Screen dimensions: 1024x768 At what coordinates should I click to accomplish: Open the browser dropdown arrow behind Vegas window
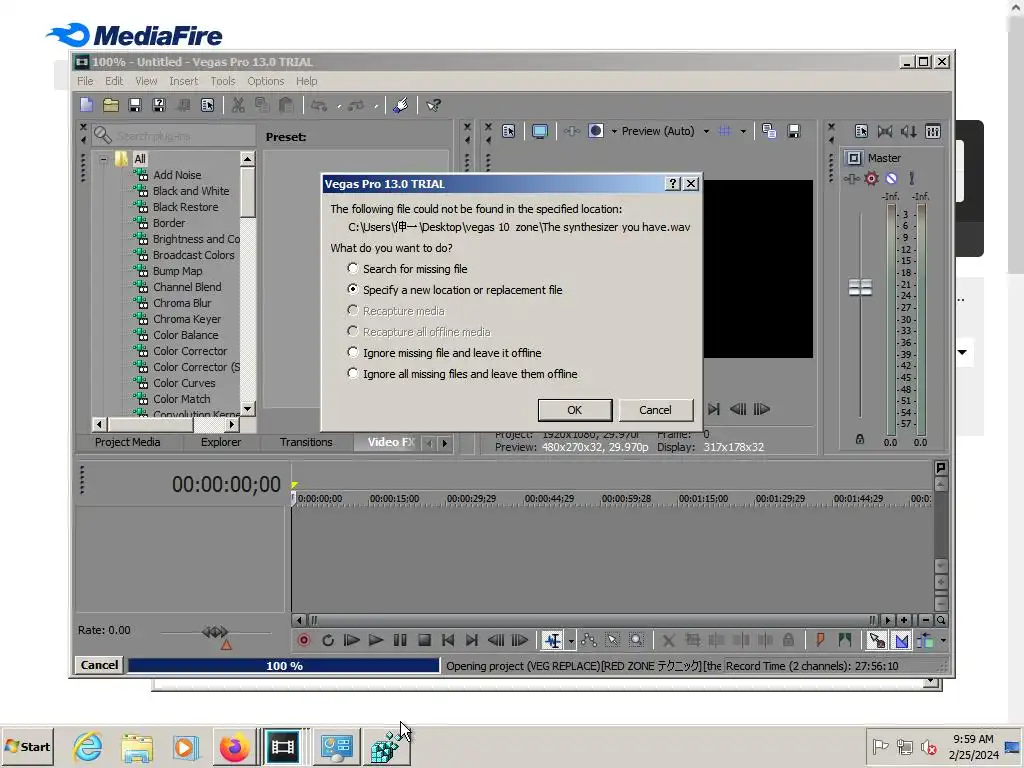tap(962, 352)
